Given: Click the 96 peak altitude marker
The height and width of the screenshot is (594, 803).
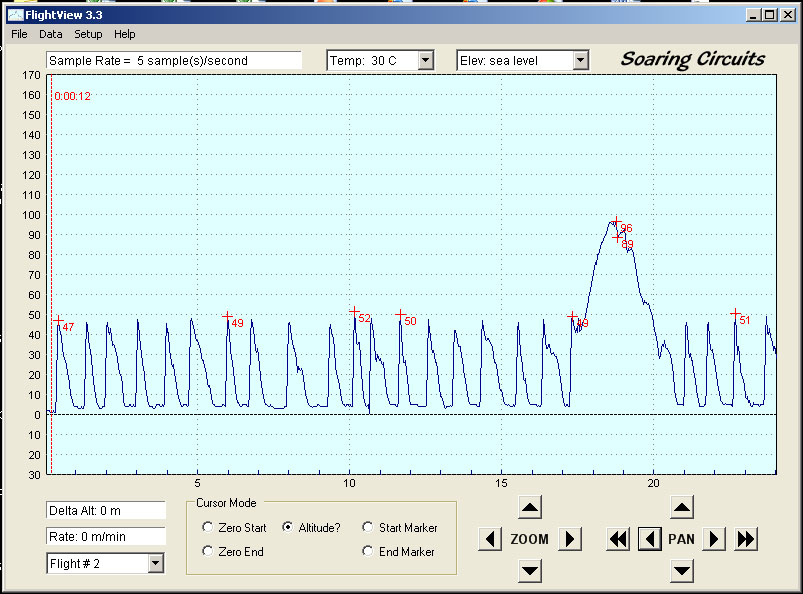Looking at the screenshot, I should 617,221.
